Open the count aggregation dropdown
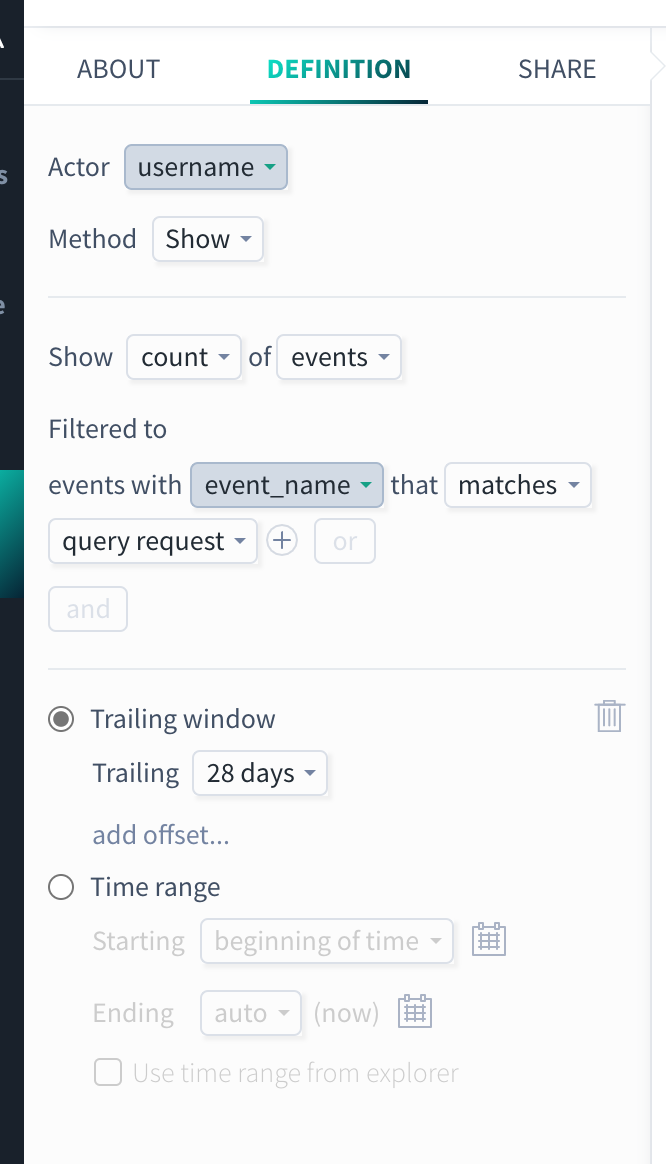Screen dimensions: 666x1164 click(184, 357)
